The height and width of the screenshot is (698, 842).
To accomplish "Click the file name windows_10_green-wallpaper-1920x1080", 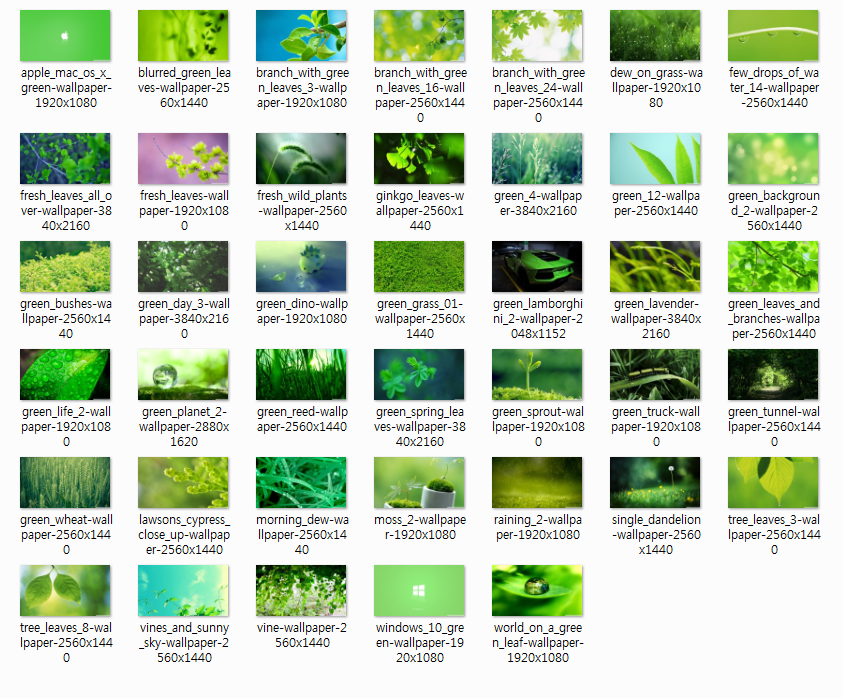I will pyautogui.click(x=420, y=642).
